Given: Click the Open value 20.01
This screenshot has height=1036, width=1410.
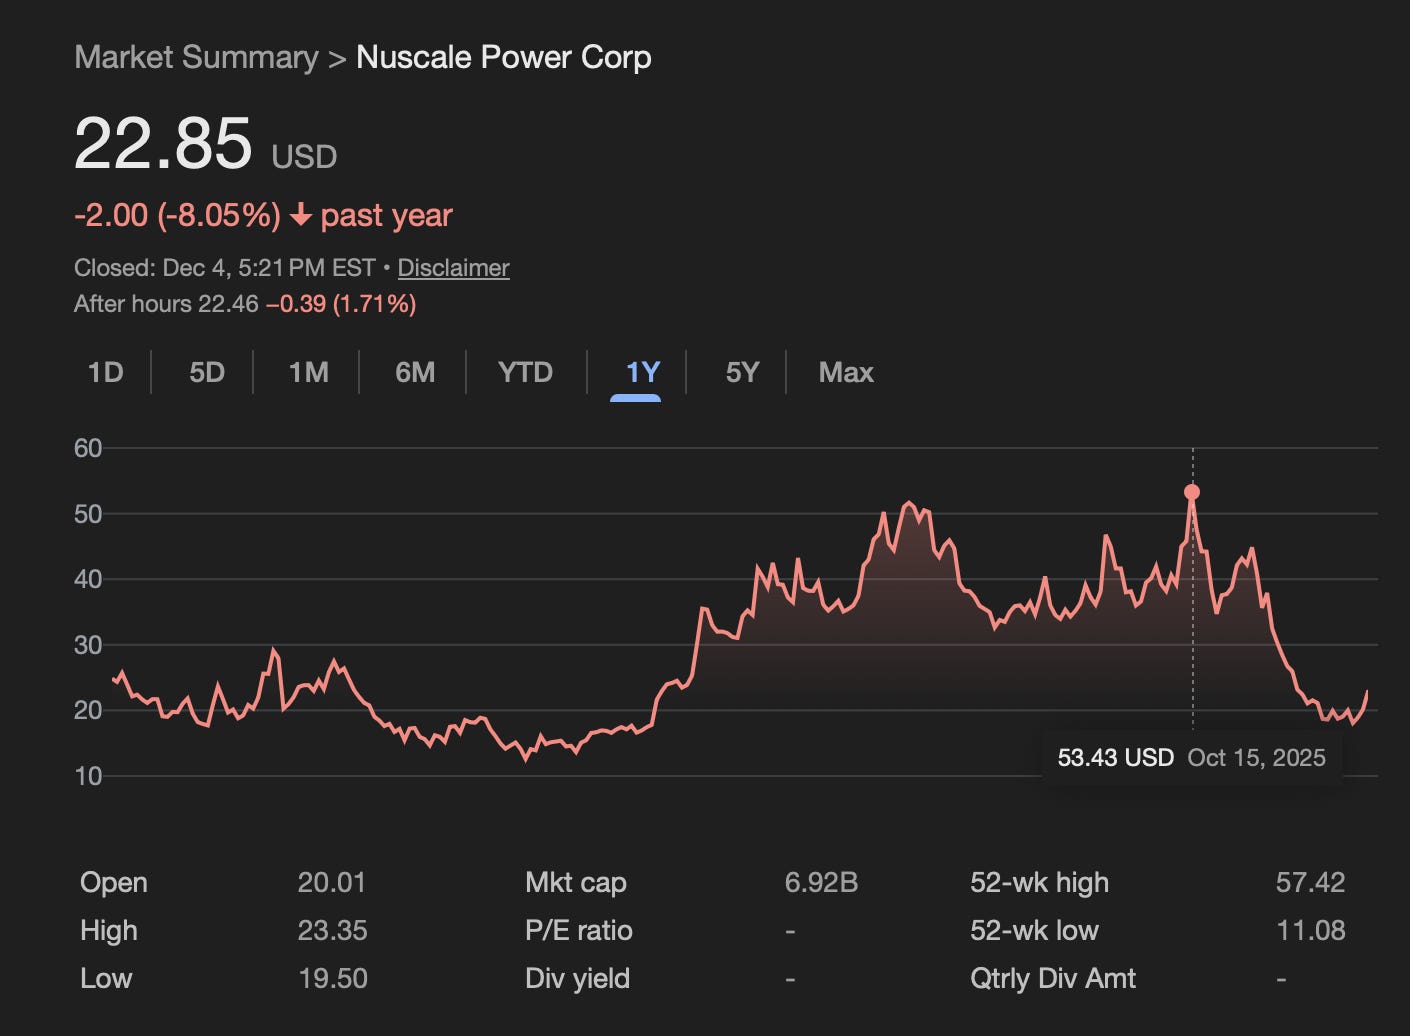Looking at the screenshot, I should tap(332, 883).
